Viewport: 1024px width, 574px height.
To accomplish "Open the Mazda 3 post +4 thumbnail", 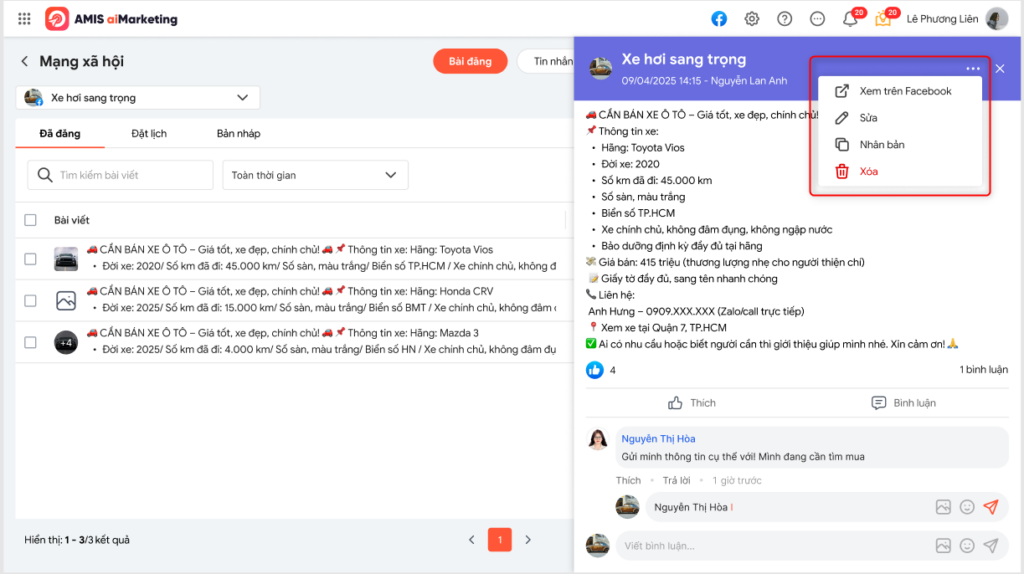I will point(66,342).
